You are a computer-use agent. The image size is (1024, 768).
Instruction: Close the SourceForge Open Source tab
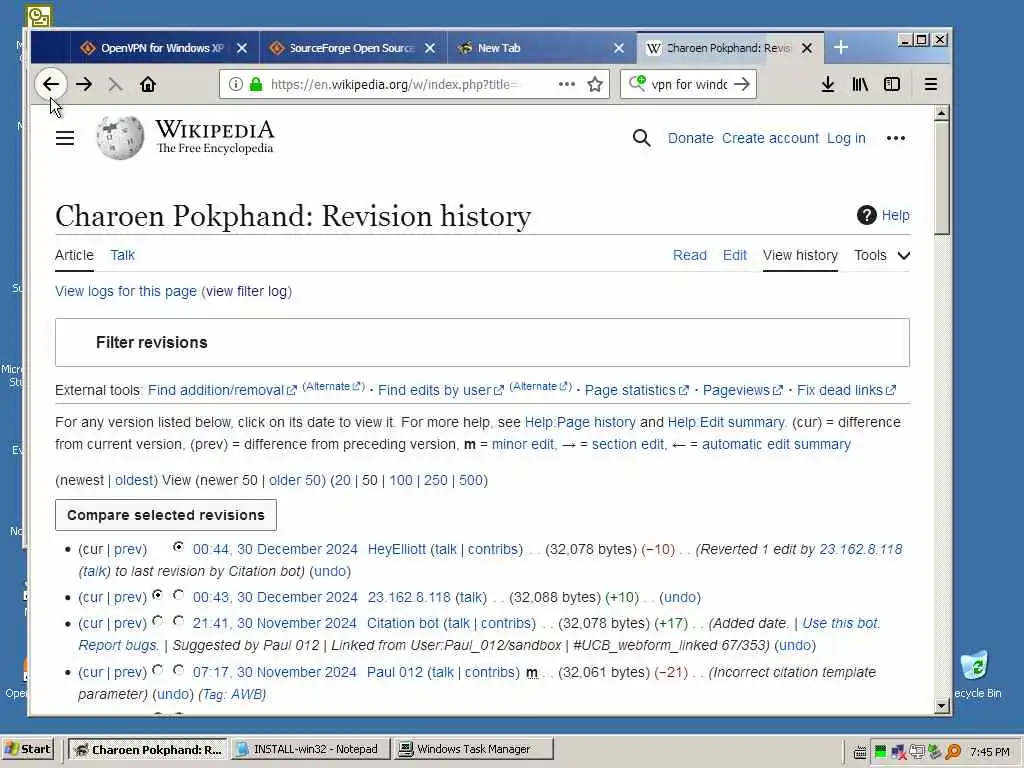(430, 48)
